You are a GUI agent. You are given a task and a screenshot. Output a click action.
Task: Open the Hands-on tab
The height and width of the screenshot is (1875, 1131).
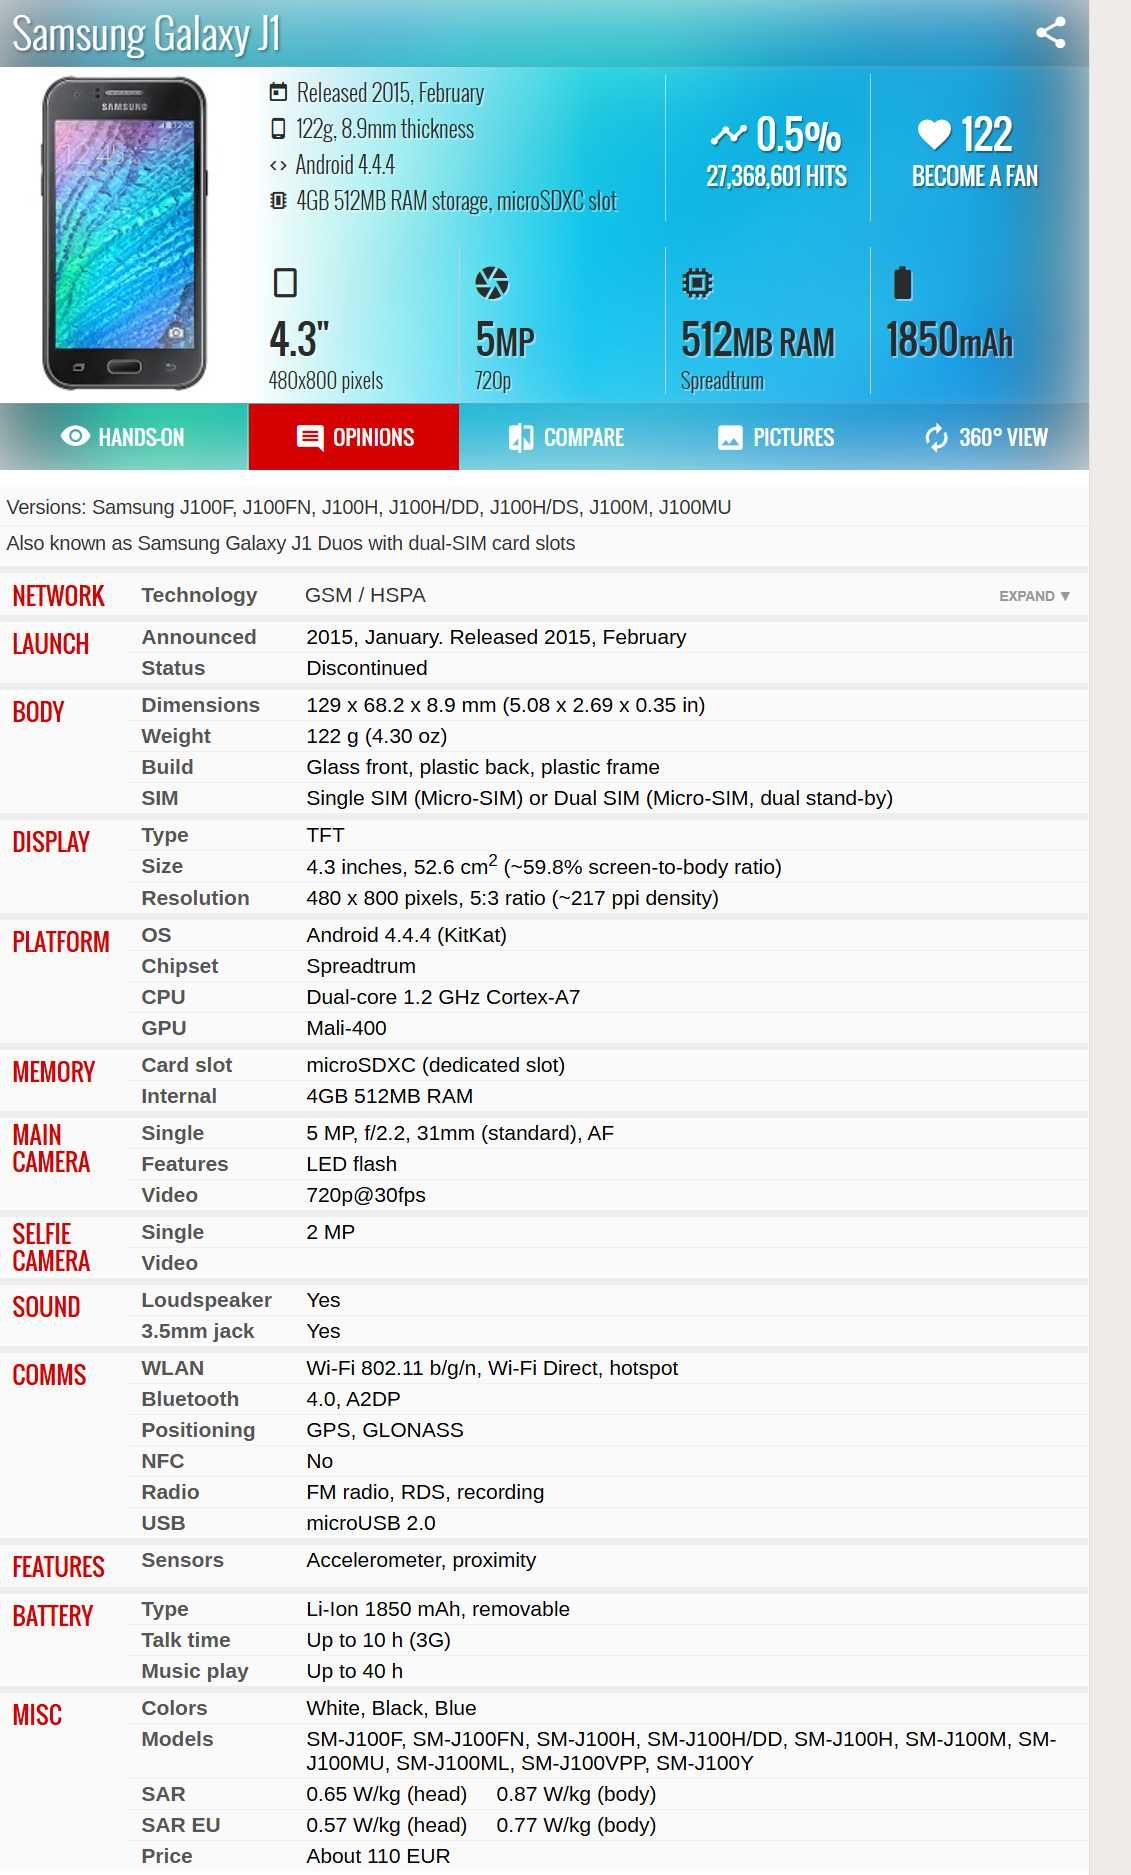124,437
